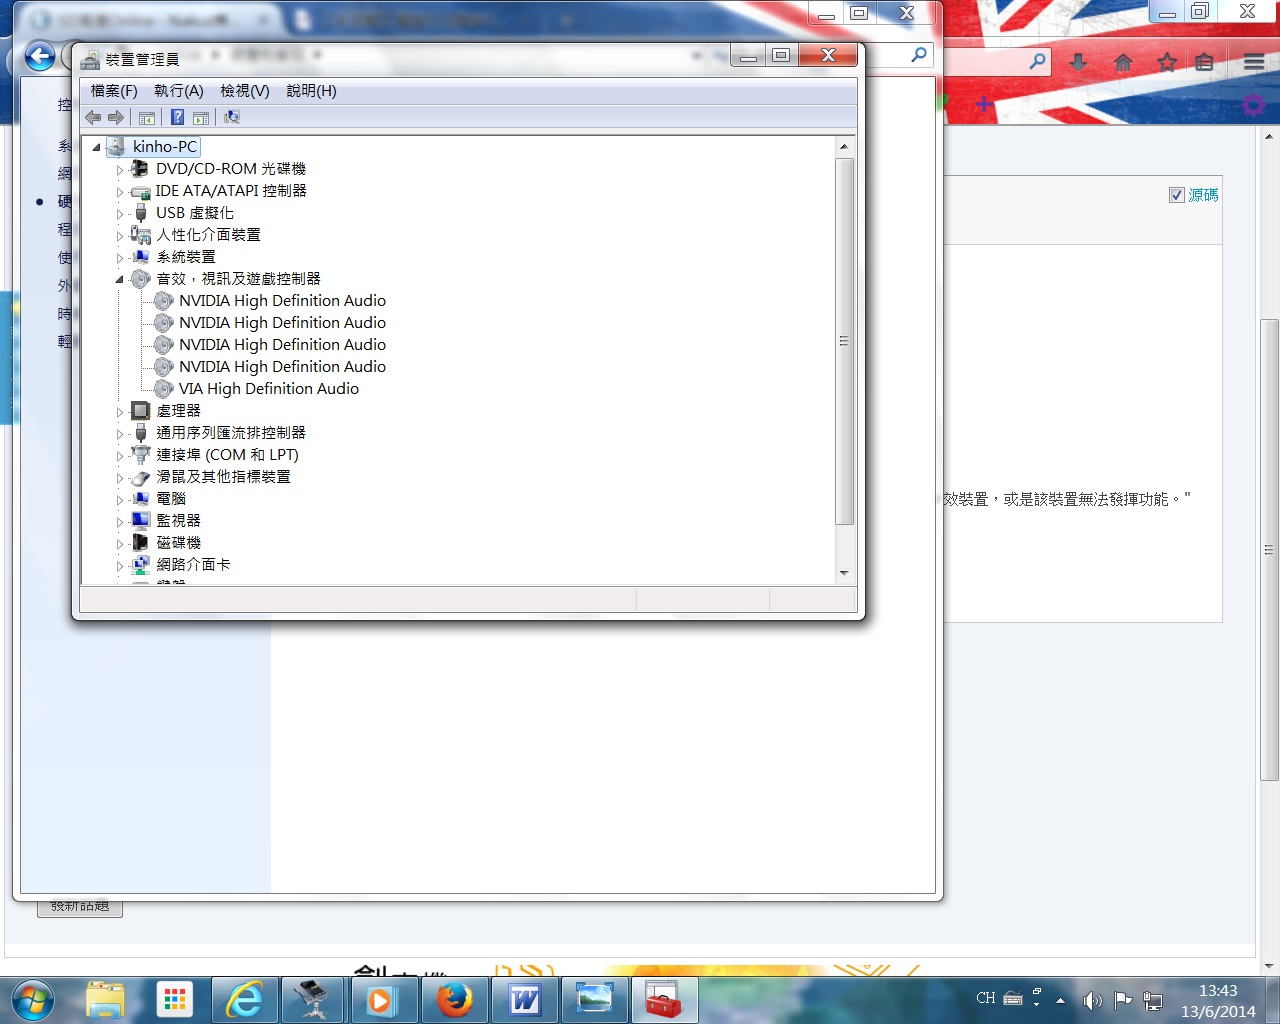The image size is (1280, 1024).
Task: Click the Firefox bookmark star icon
Action: click(x=1166, y=62)
